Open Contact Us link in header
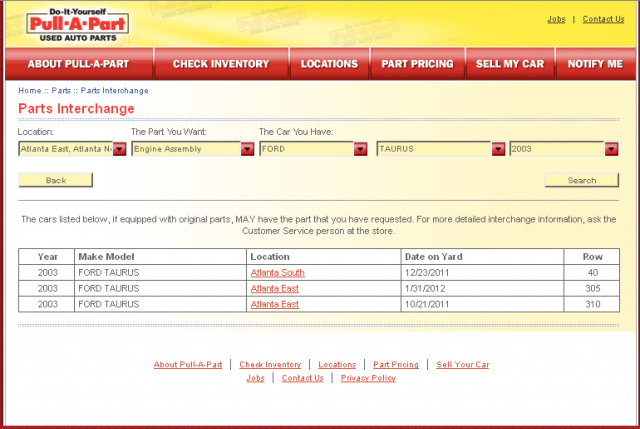 (603, 19)
